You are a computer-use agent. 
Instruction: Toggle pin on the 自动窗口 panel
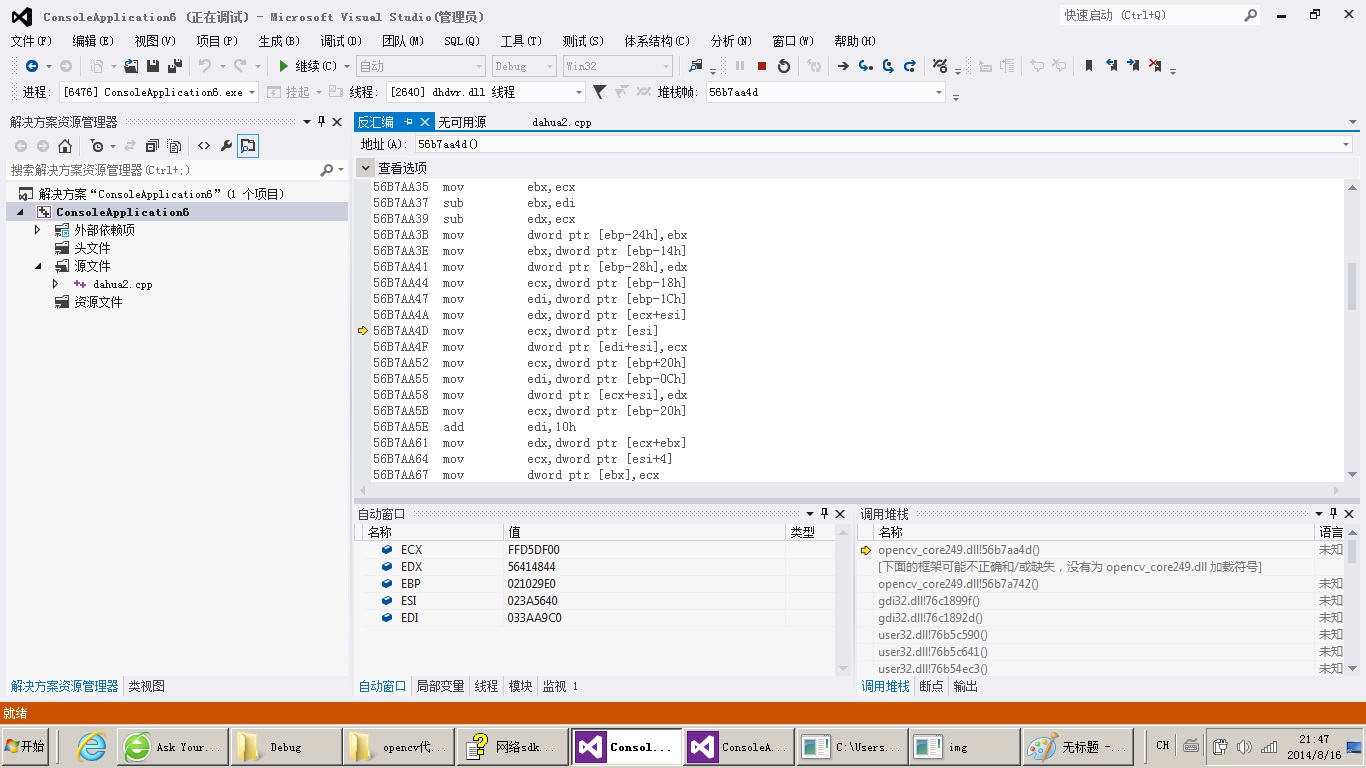tap(824, 514)
